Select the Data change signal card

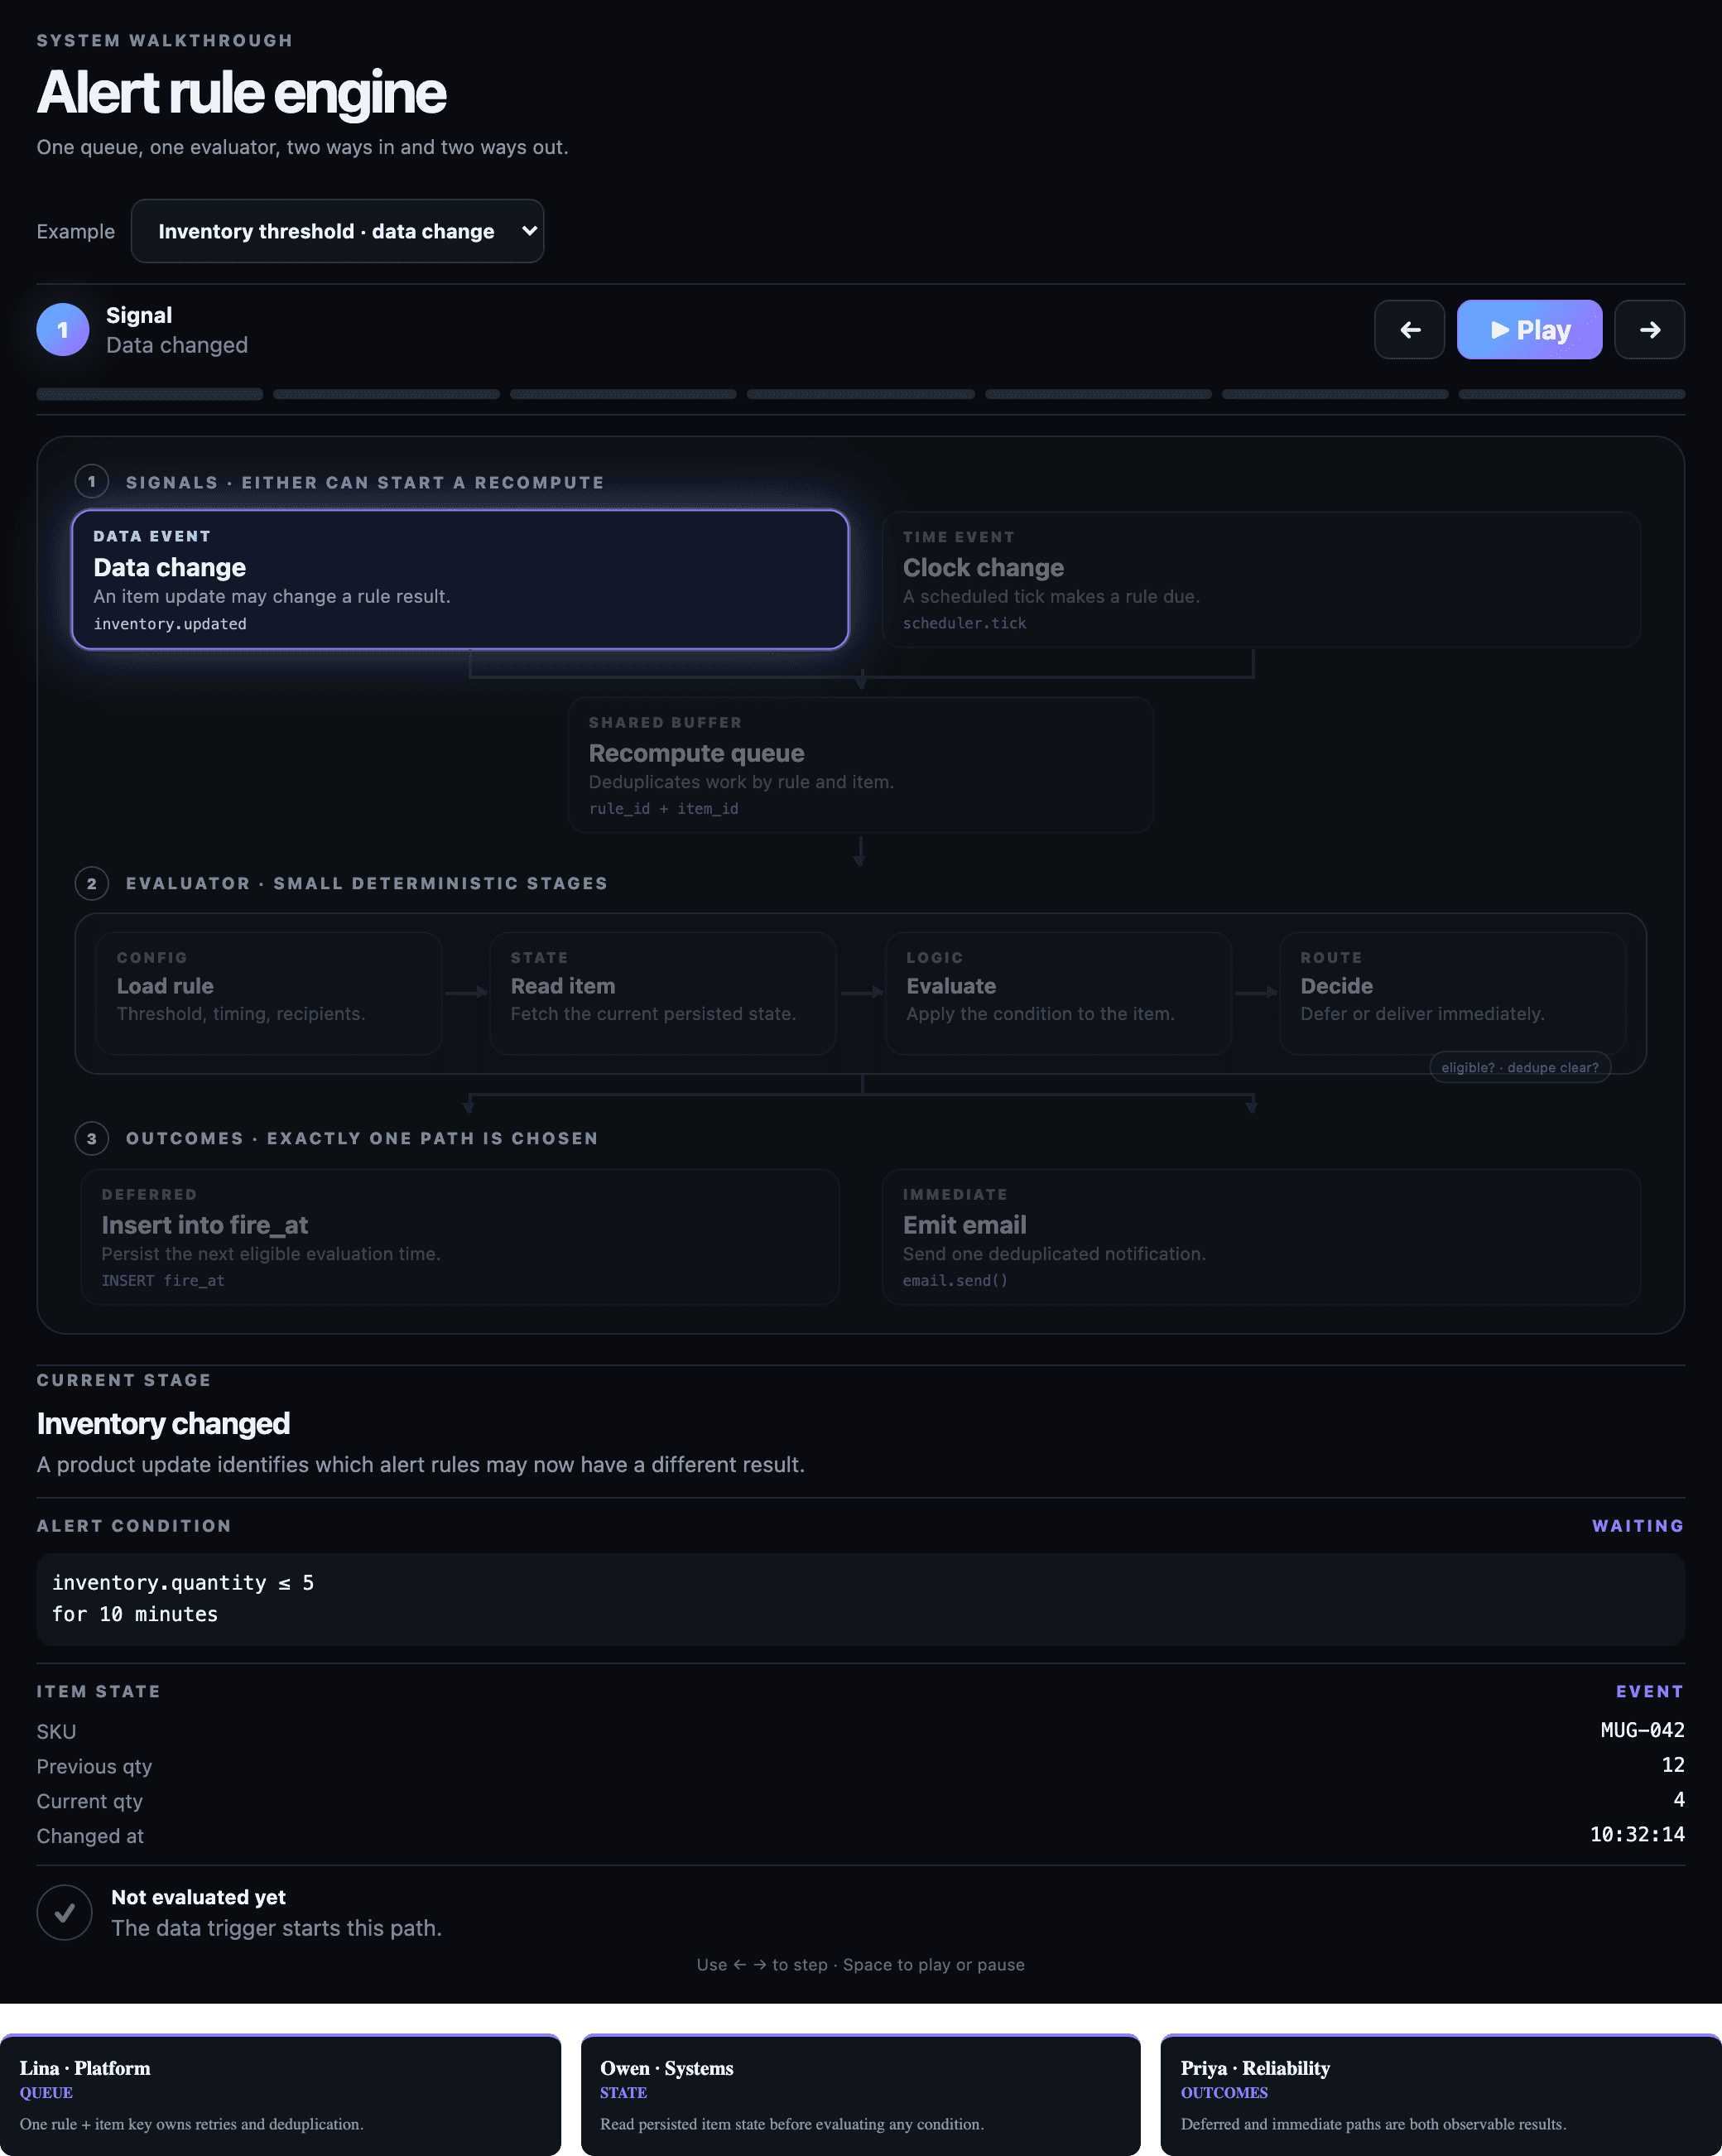coord(460,580)
